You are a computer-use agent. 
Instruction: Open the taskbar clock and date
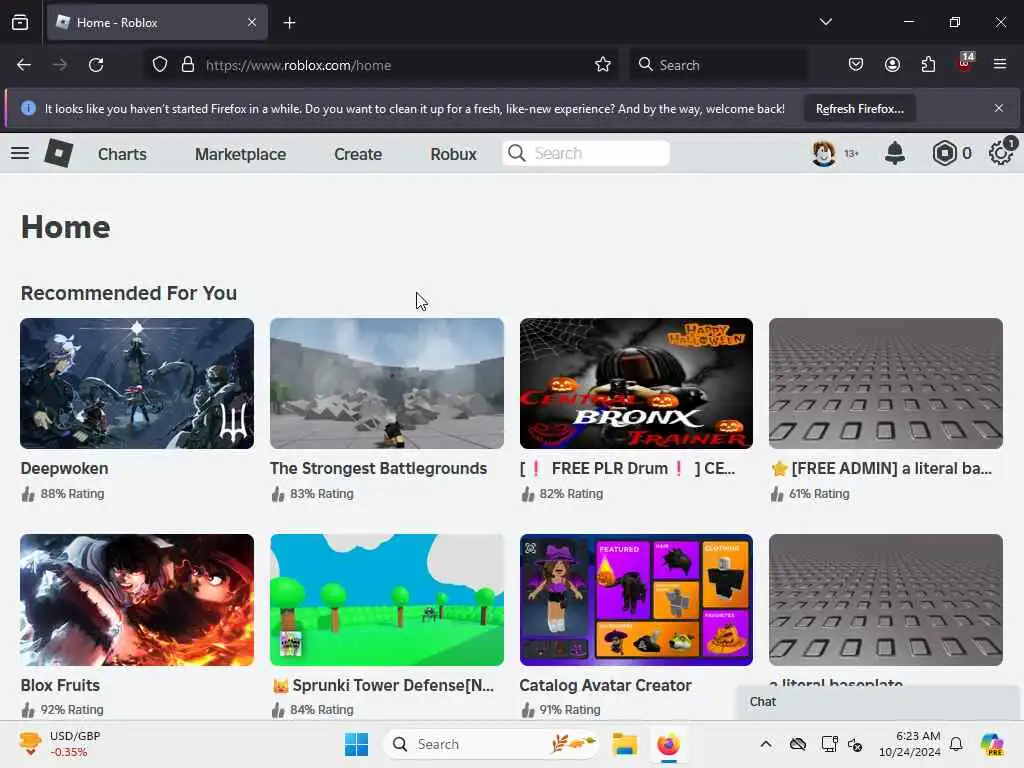tap(909, 744)
